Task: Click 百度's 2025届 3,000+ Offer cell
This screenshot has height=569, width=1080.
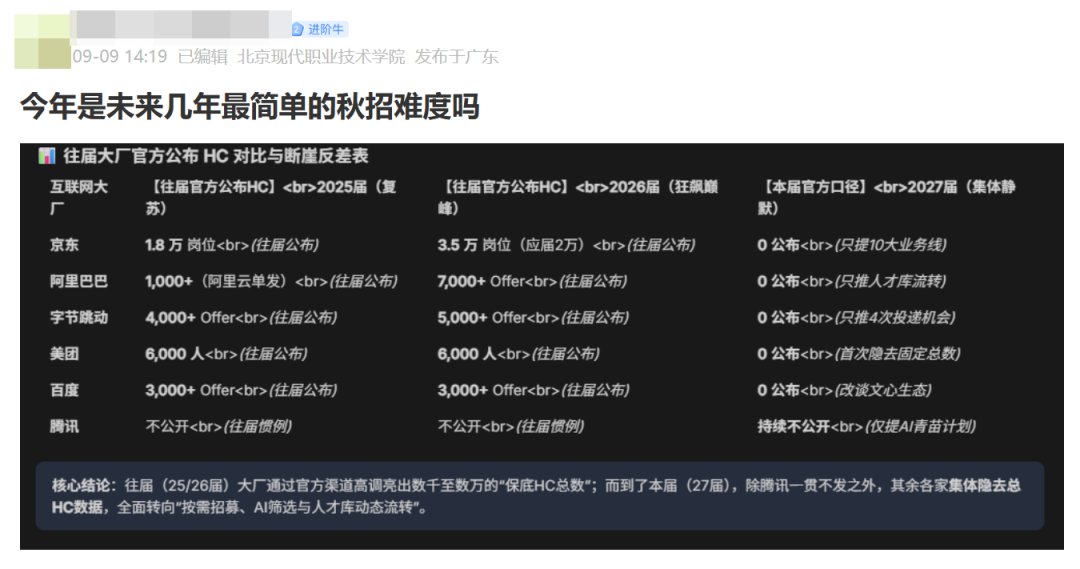Action: [x=241, y=391]
